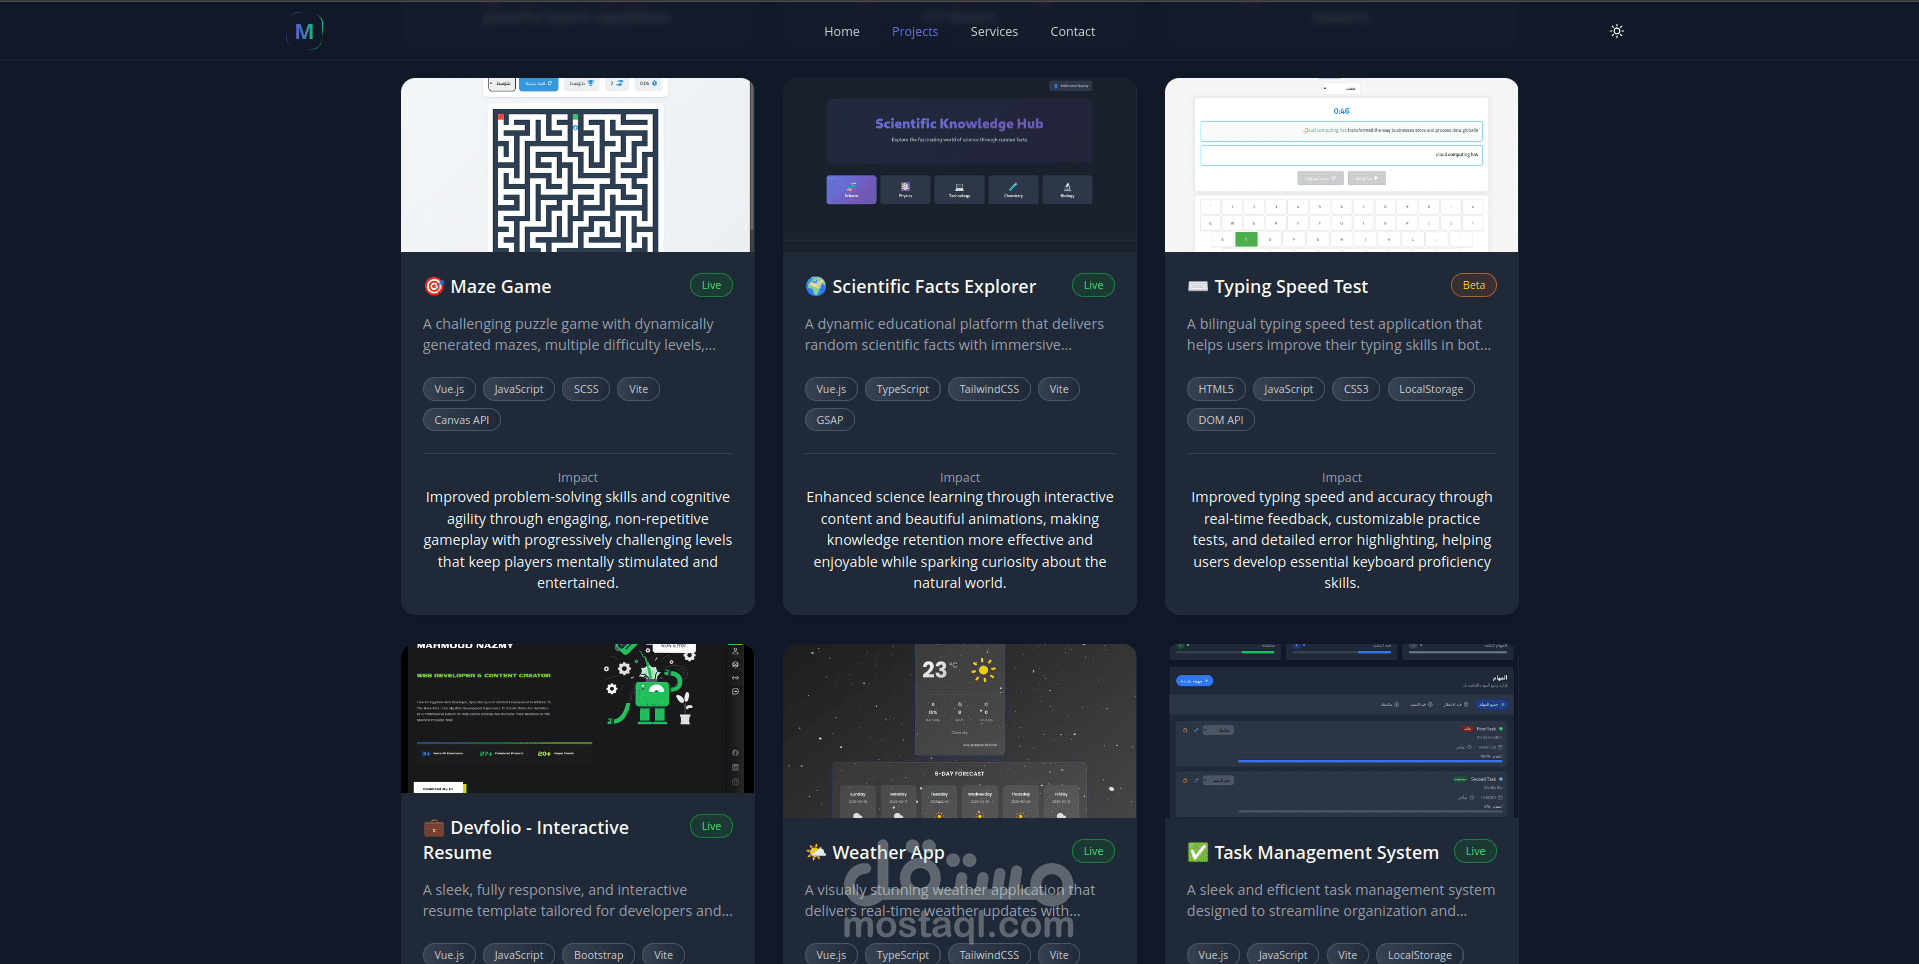This screenshot has width=1919, height=964.
Task: Open the Devfolio resume preview thumbnail
Action: click(577, 719)
